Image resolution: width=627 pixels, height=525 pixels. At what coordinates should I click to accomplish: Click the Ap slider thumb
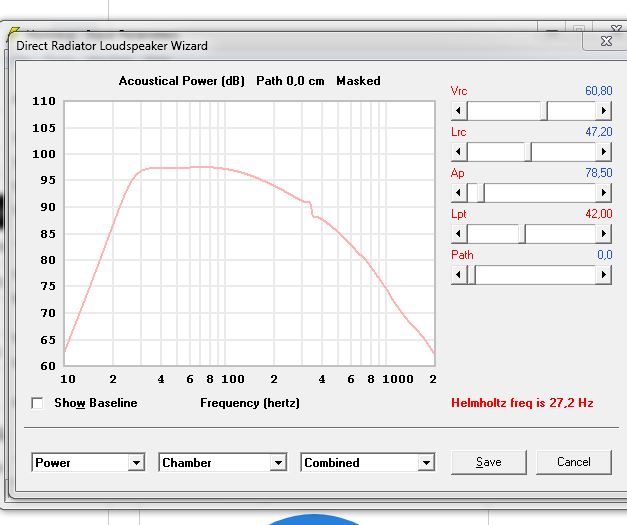[x=481, y=193]
